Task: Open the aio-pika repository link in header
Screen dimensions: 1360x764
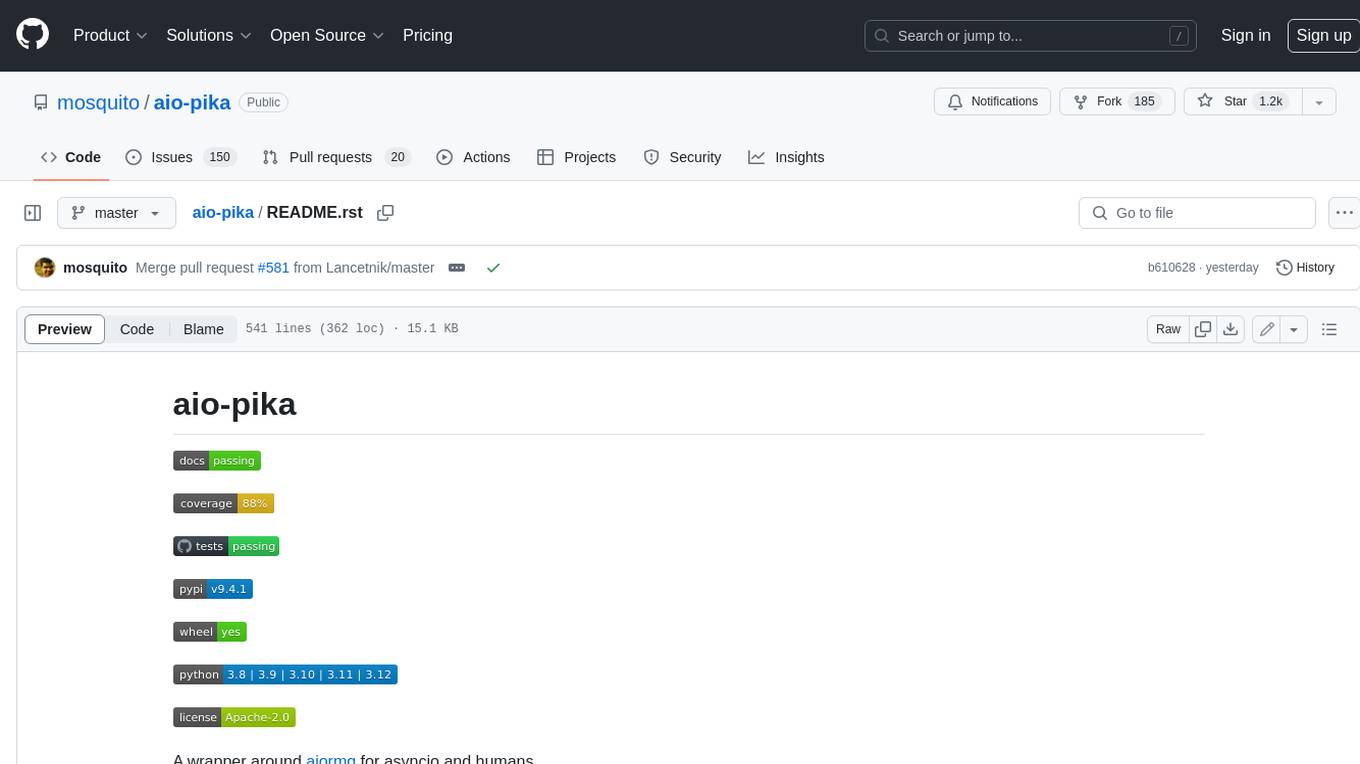Action: pyautogui.click(x=192, y=102)
